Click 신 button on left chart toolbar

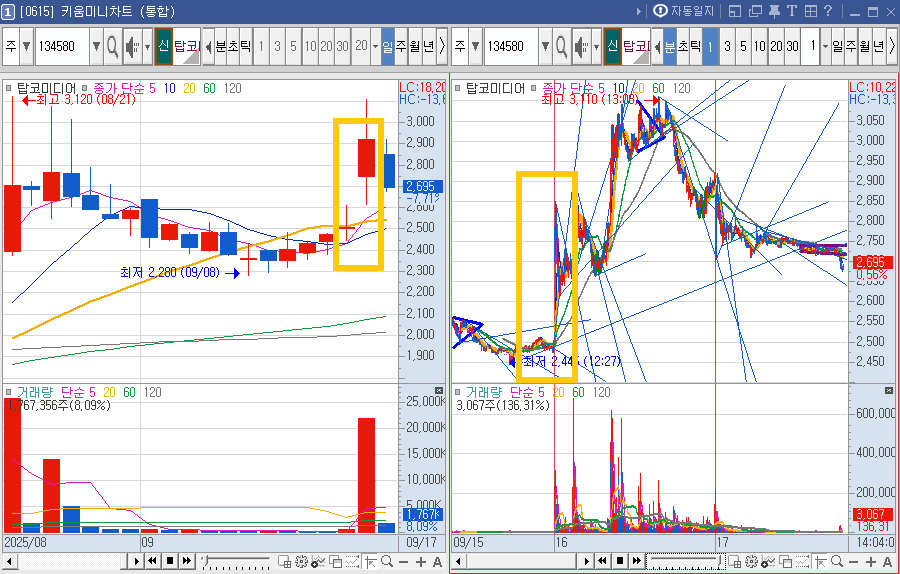click(164, 46)
